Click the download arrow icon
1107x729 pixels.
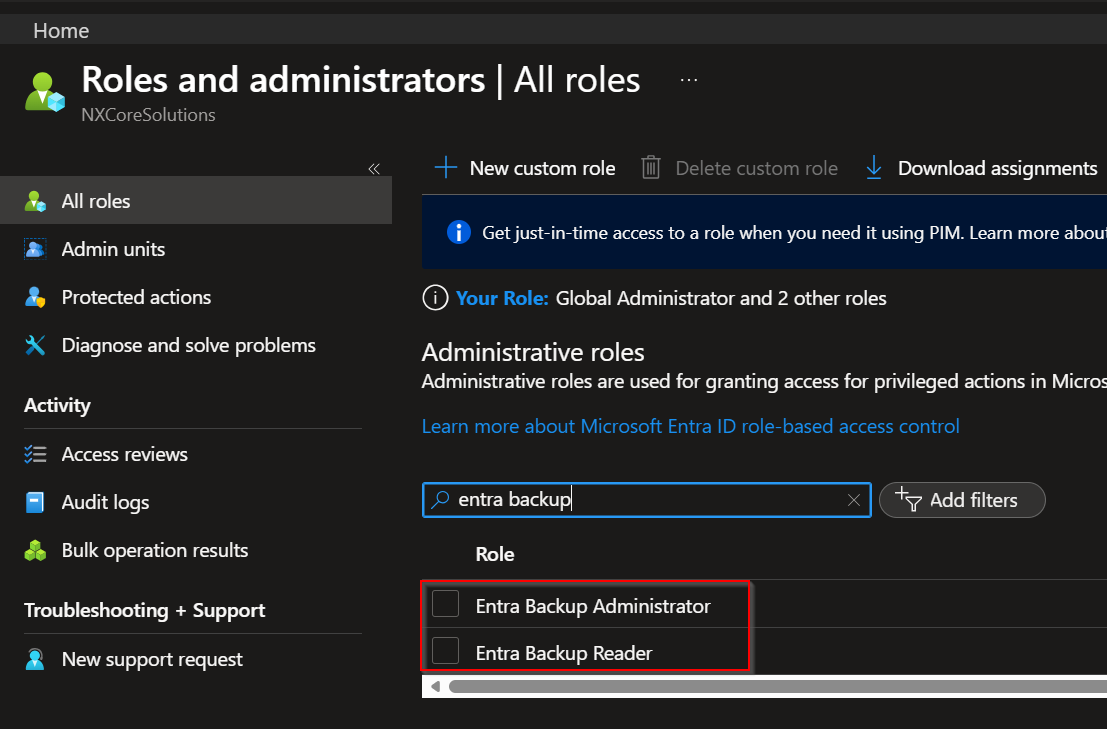click(873, 168)
